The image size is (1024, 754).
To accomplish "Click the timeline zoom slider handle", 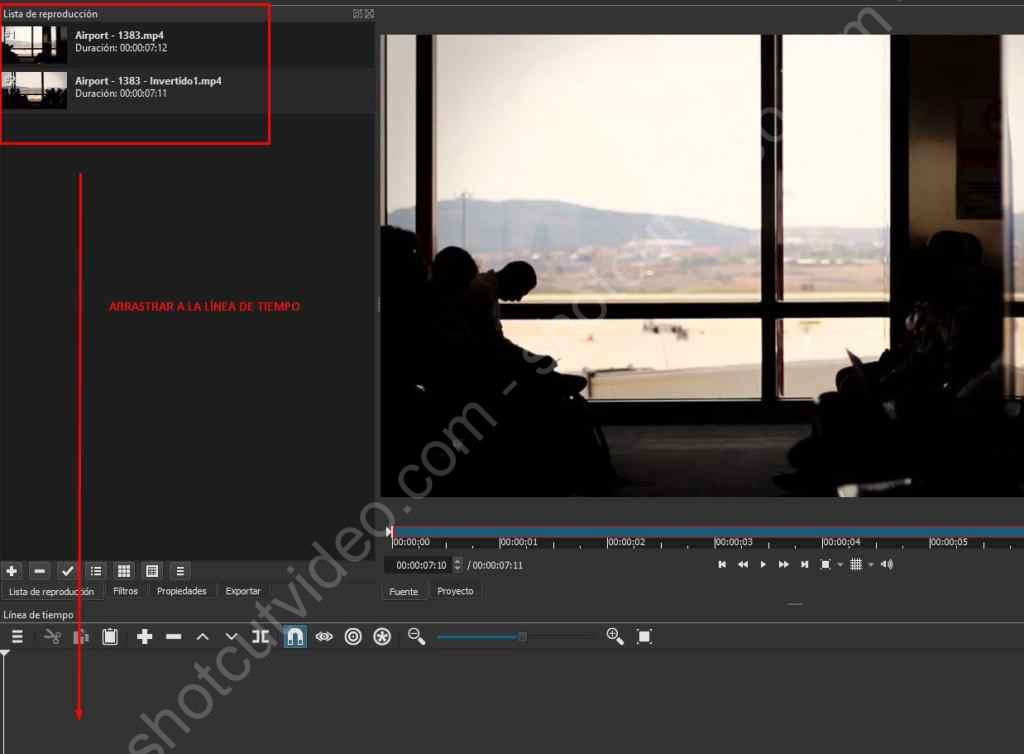I will 522,636.
